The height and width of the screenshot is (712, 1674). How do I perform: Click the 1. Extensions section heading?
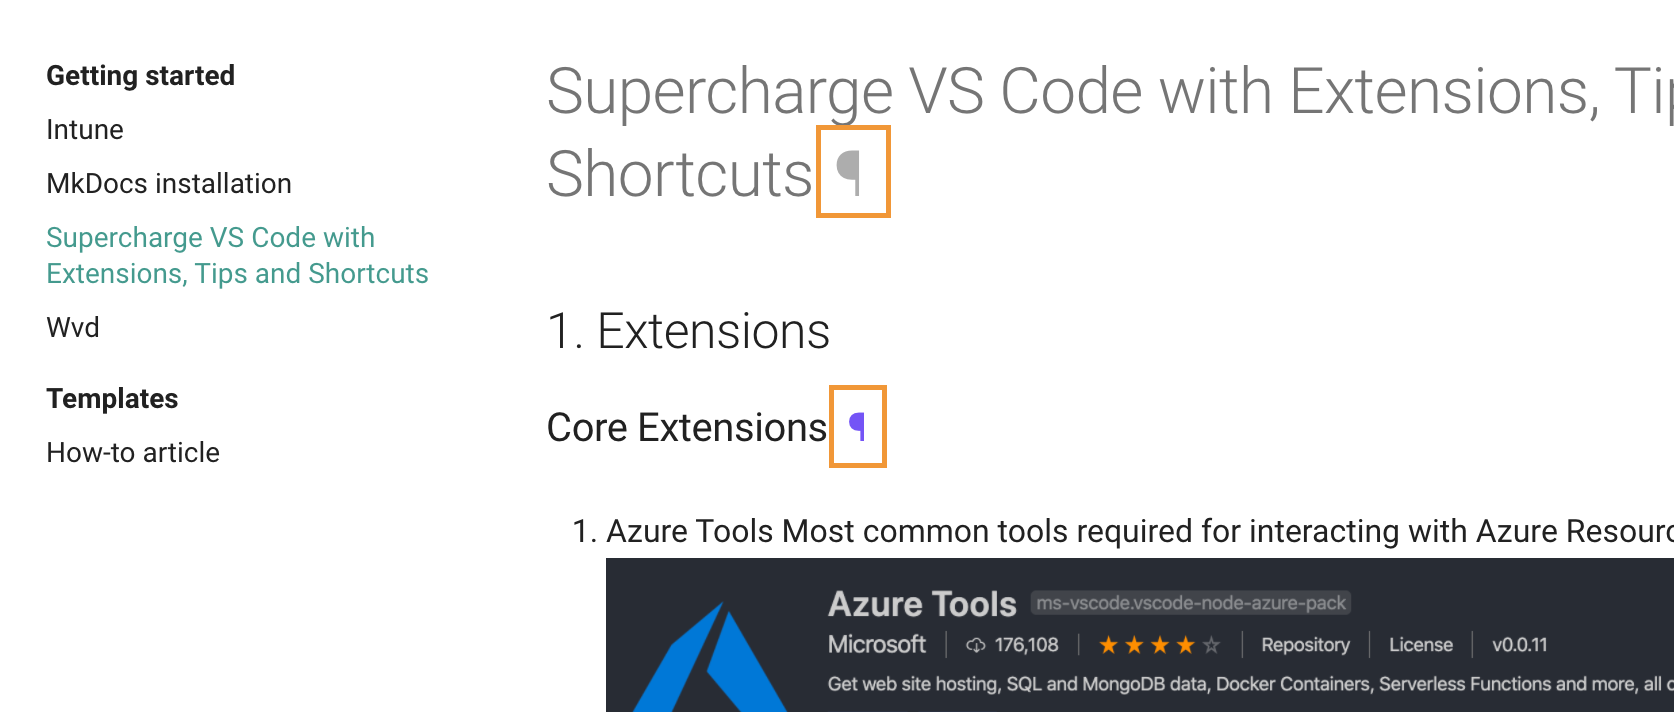[689, 331]
